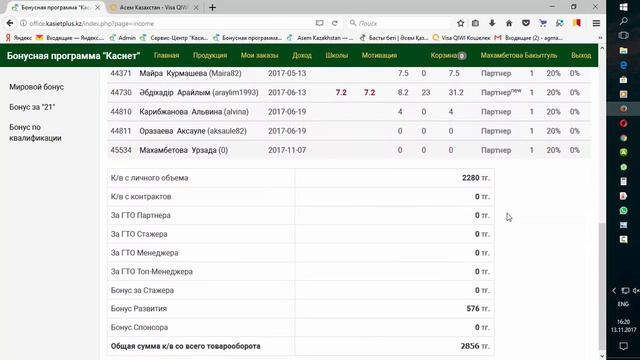Viewport: 640px width, 360px height.
Task: Go to Мои заказы
Action: click(x=259, y=55)
